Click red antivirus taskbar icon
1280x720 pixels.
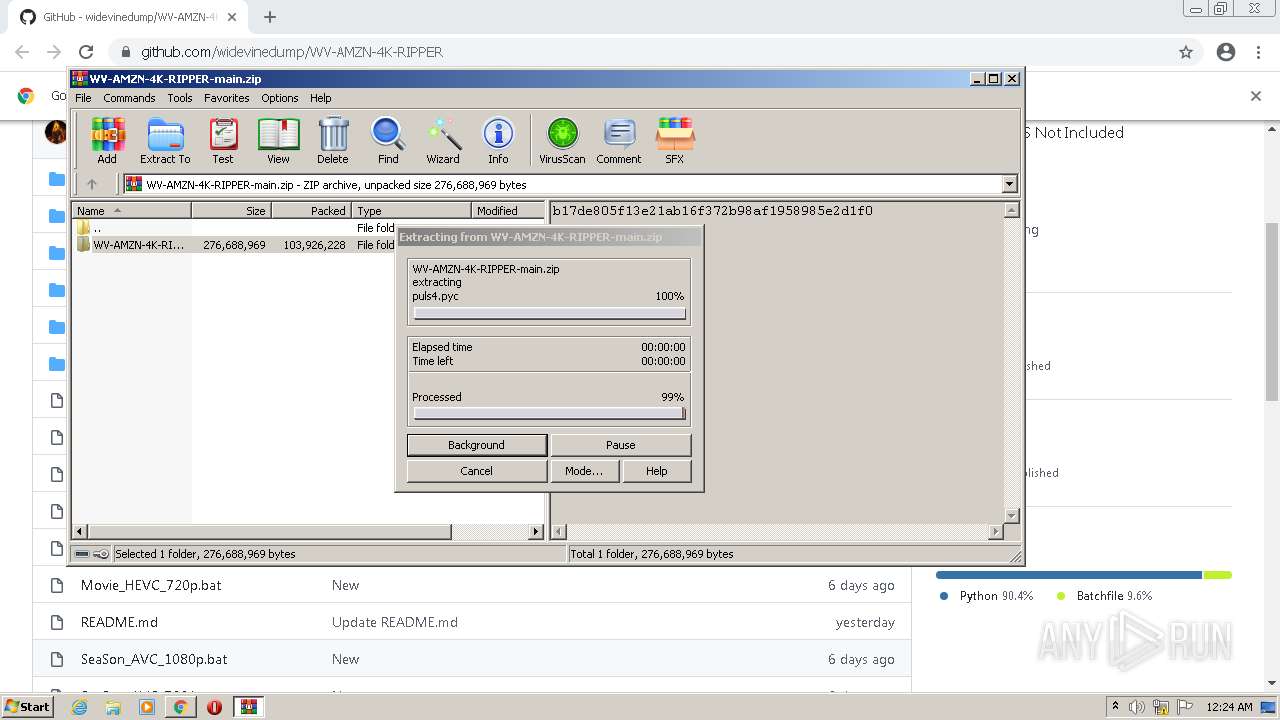pyautogui.click(x=214, y=707)
